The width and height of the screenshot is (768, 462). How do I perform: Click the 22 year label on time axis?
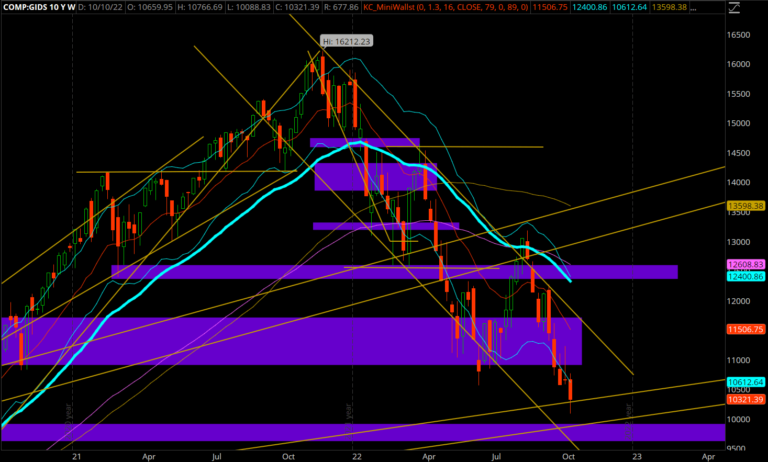pyautogui.click(x=357, y=456)
